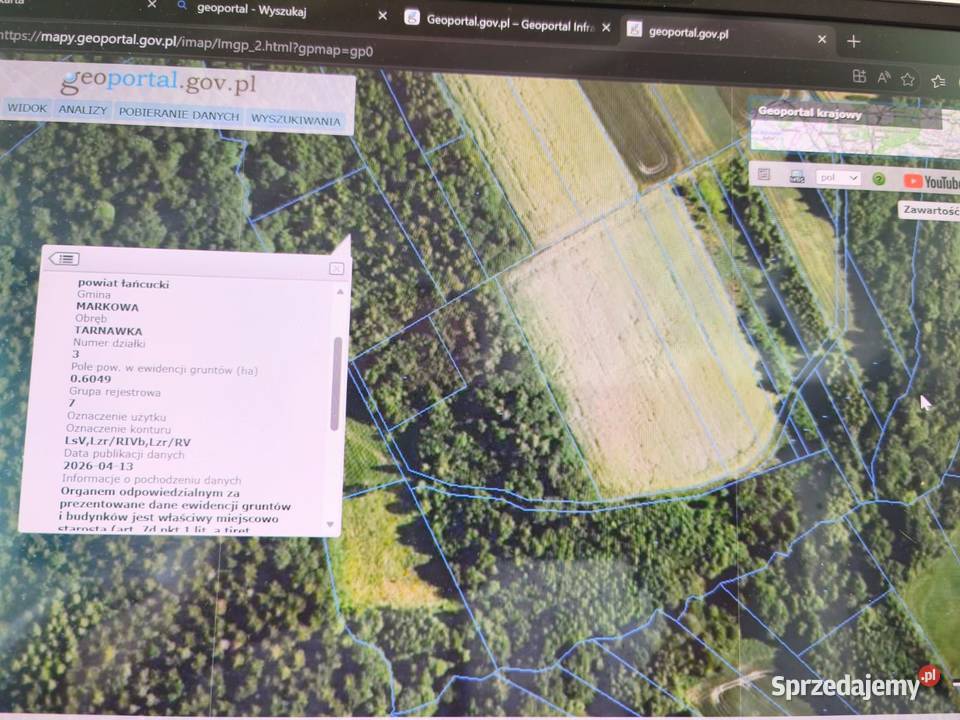The image size is (960, 720).
Task: Open the favorites list icon
Action: pos(937,81)
